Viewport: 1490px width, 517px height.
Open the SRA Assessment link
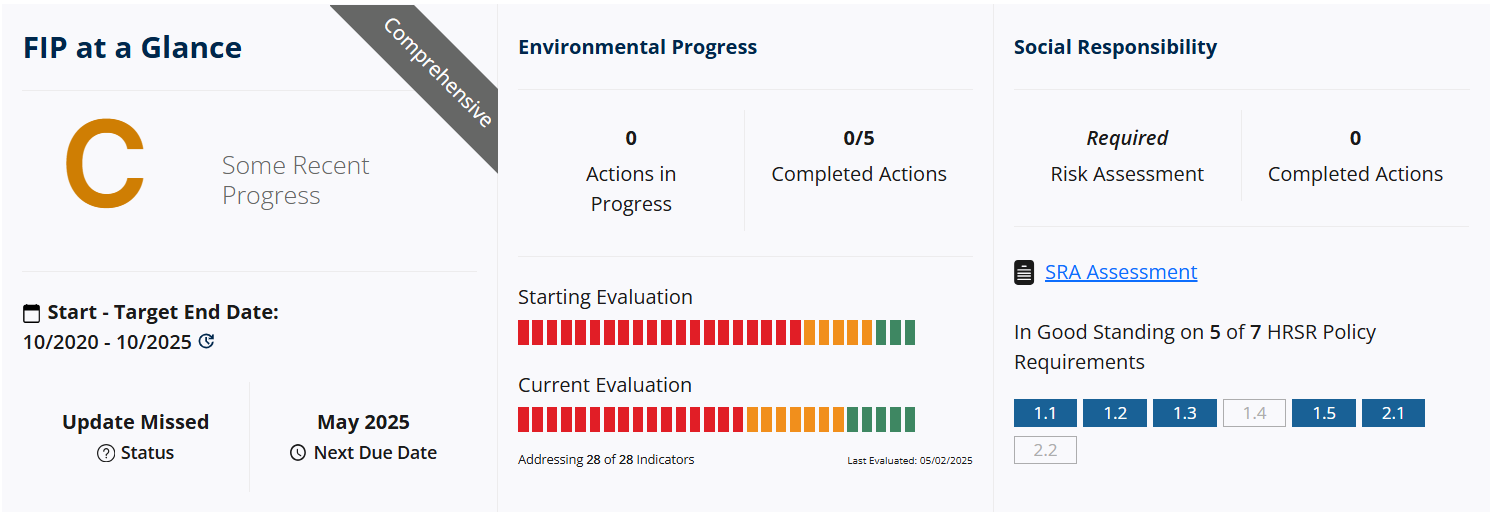click(x=1120, y=272)
